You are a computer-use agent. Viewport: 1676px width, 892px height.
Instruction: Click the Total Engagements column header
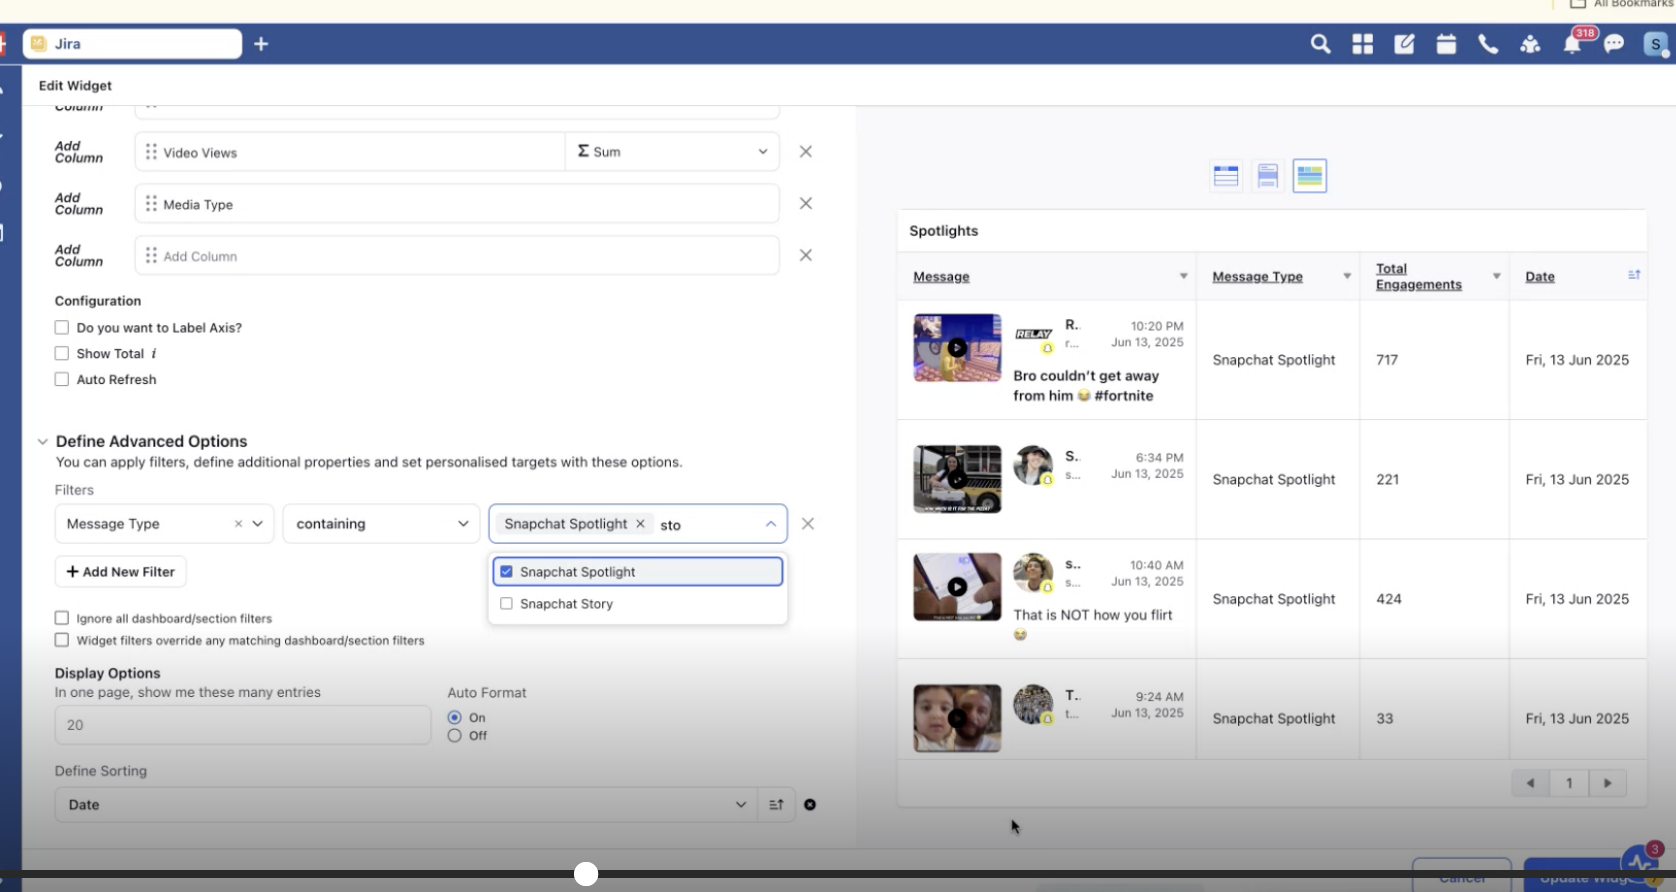[1418, 277]
